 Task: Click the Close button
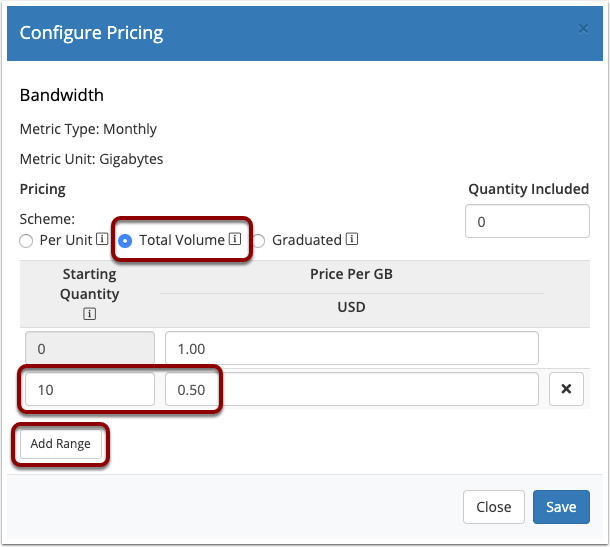pos(494,507)
